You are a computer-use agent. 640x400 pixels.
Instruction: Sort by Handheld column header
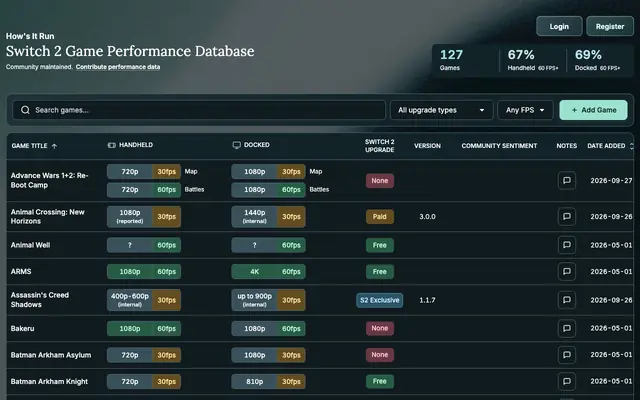pos(136,145)
